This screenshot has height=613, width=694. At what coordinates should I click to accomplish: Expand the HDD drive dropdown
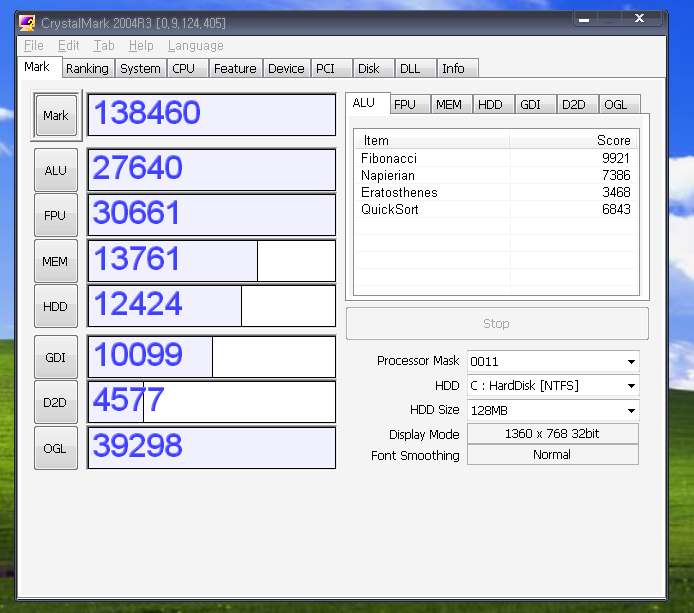(632, 386)
